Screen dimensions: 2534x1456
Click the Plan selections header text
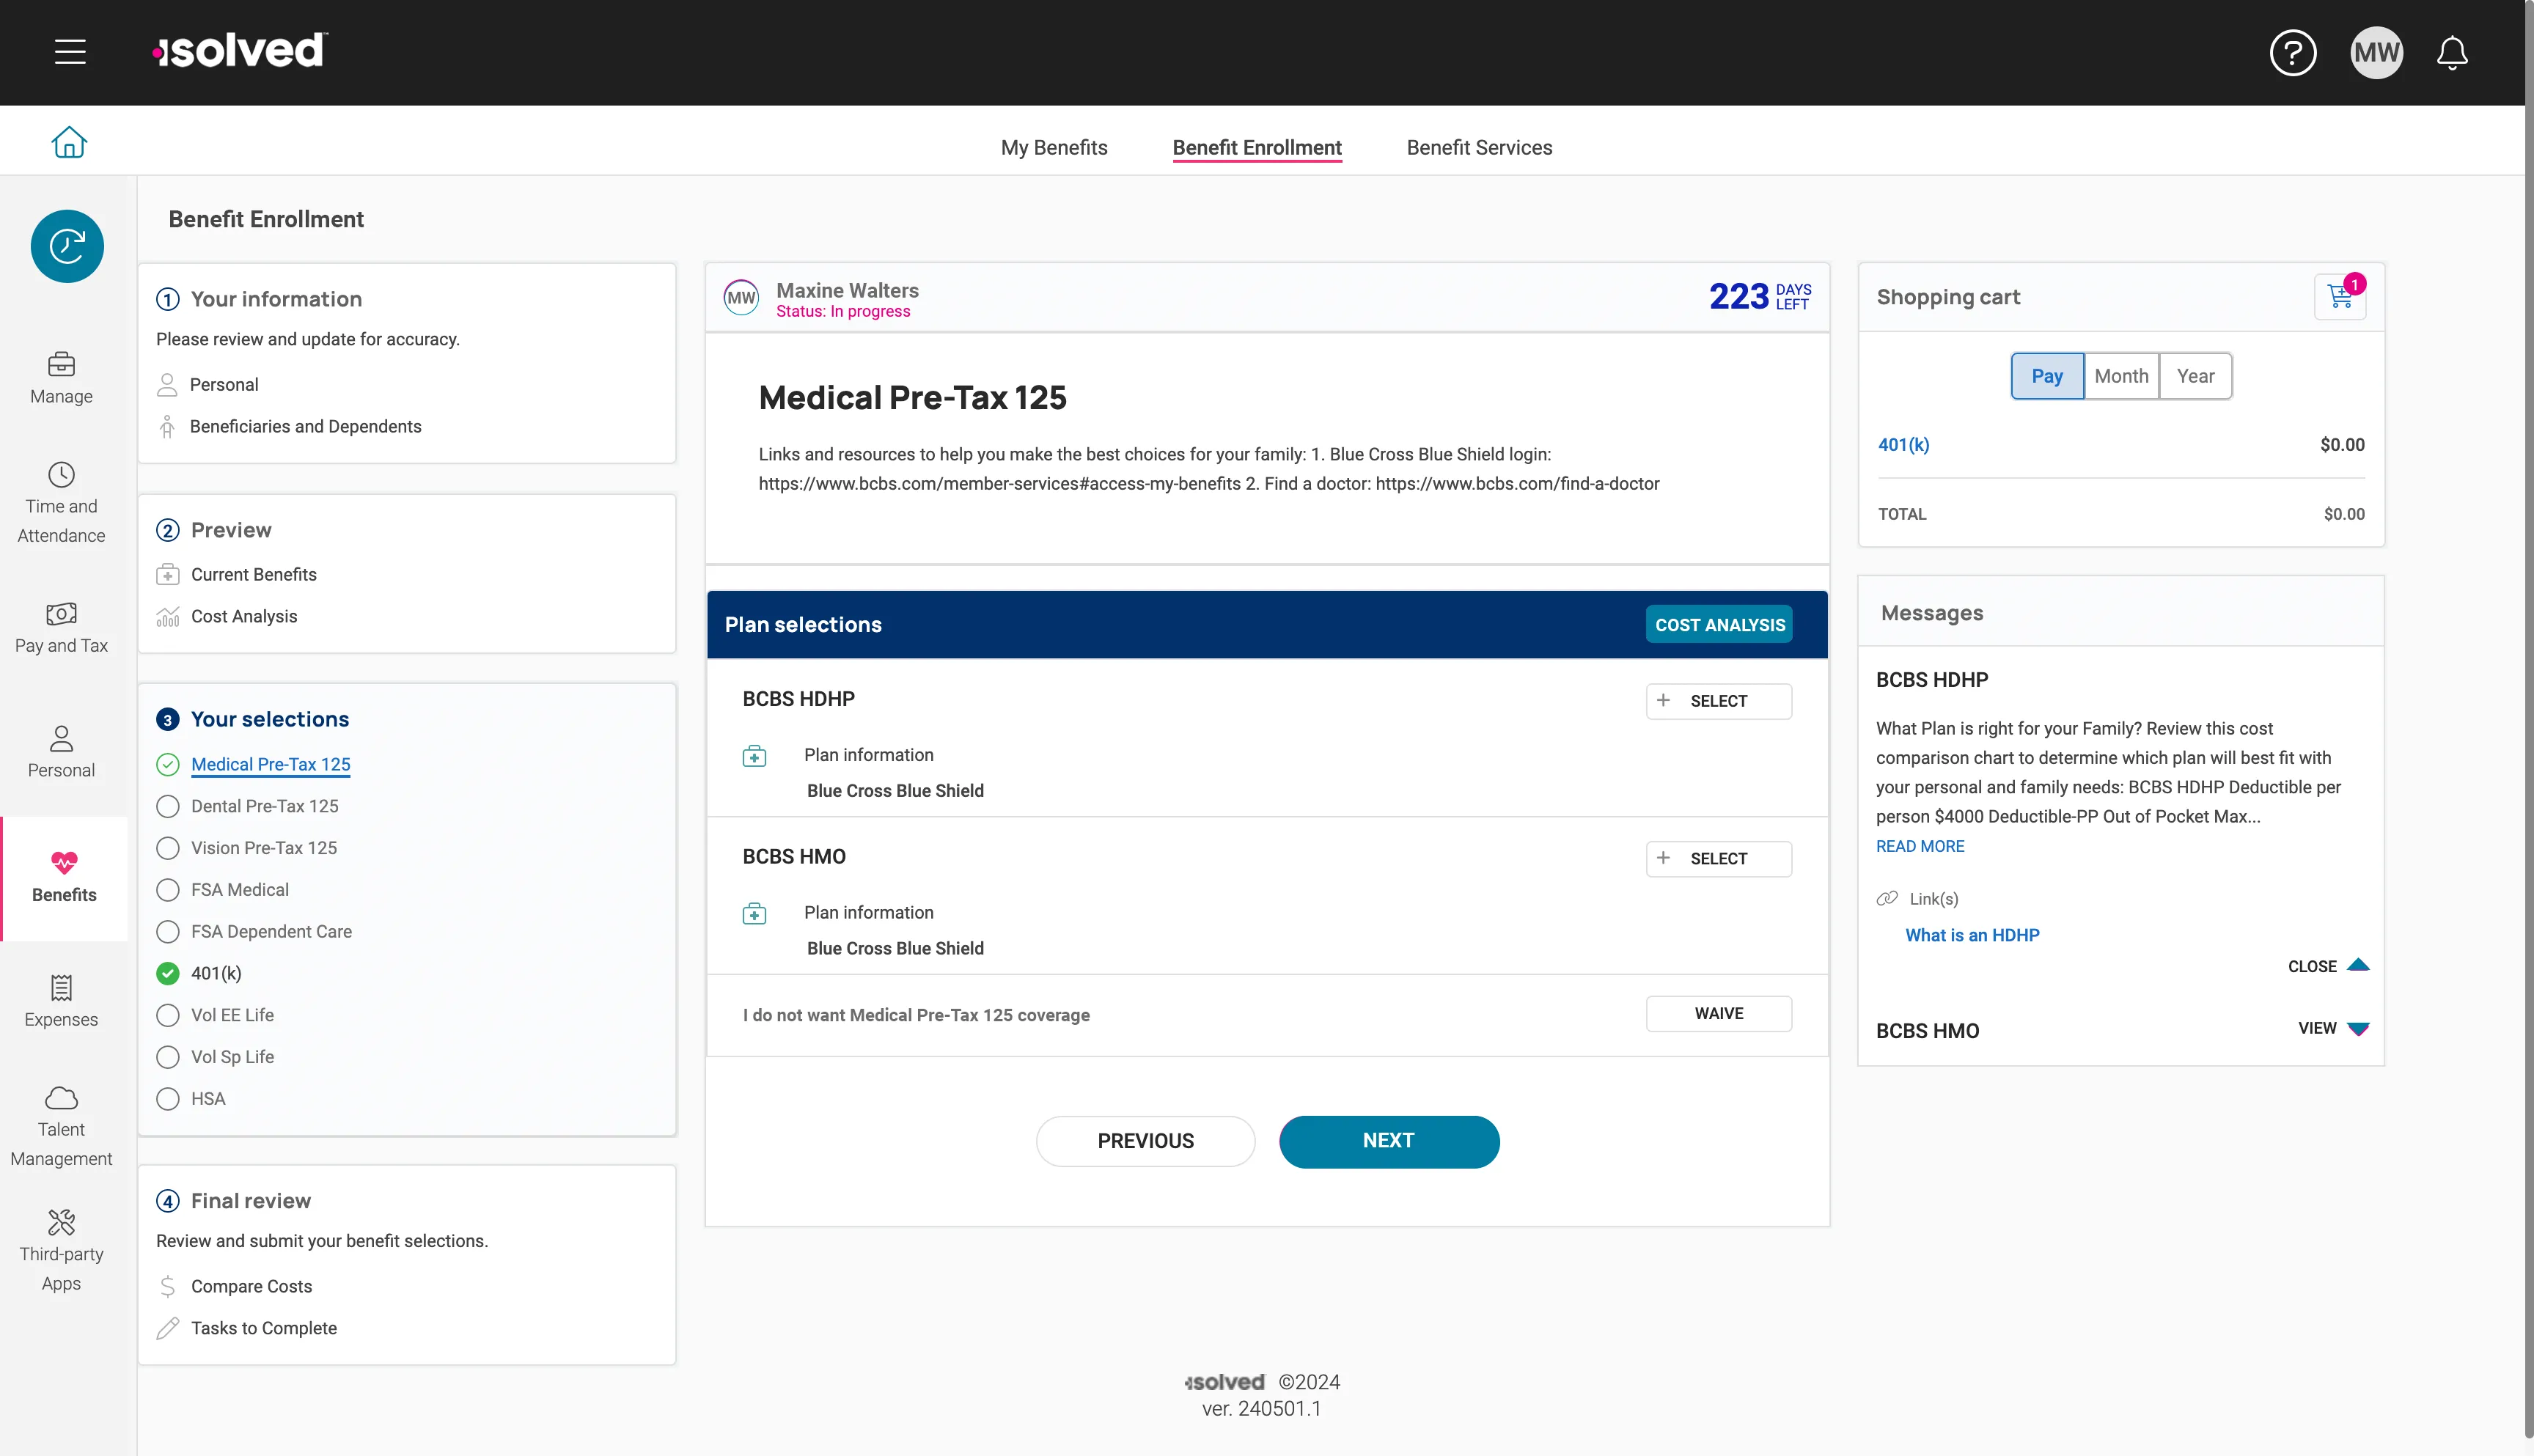click(803, 625)
